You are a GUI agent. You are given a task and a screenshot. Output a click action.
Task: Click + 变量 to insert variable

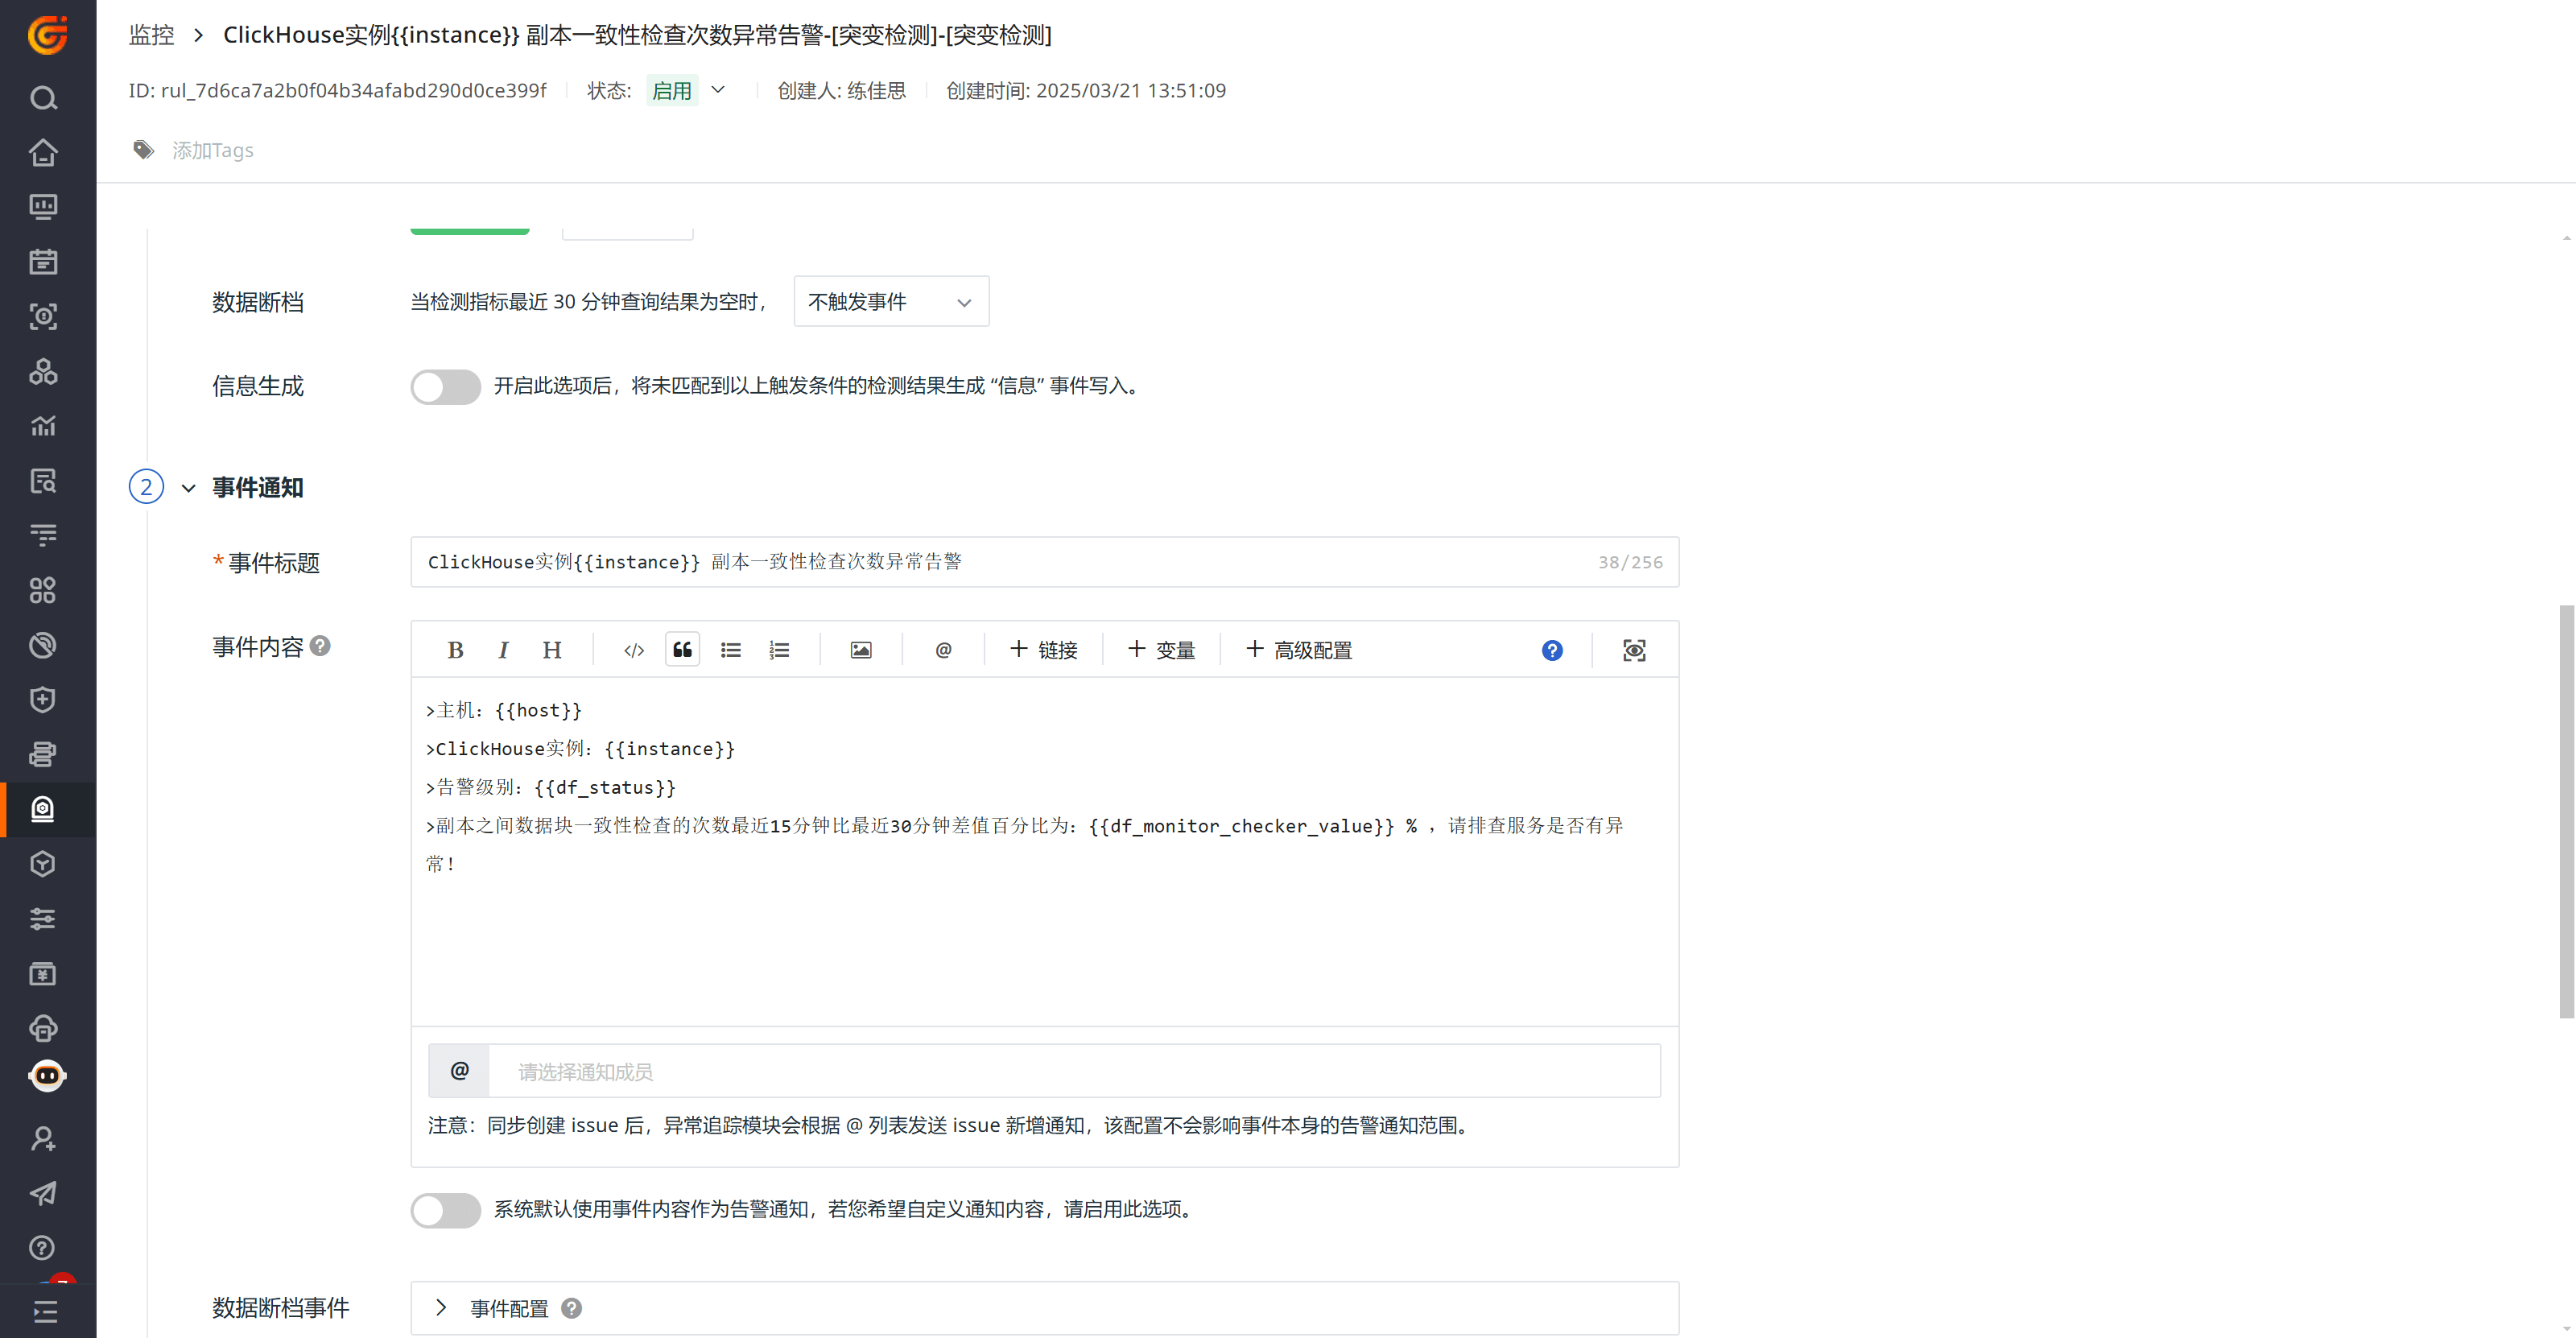point(1161,650)
